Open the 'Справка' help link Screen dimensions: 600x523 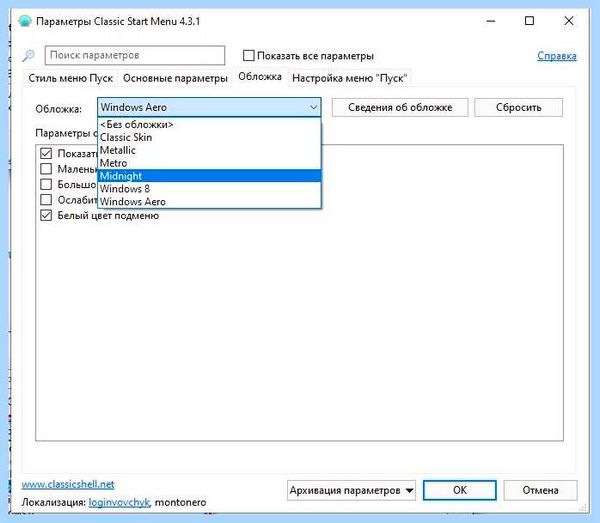coord(557,56)
